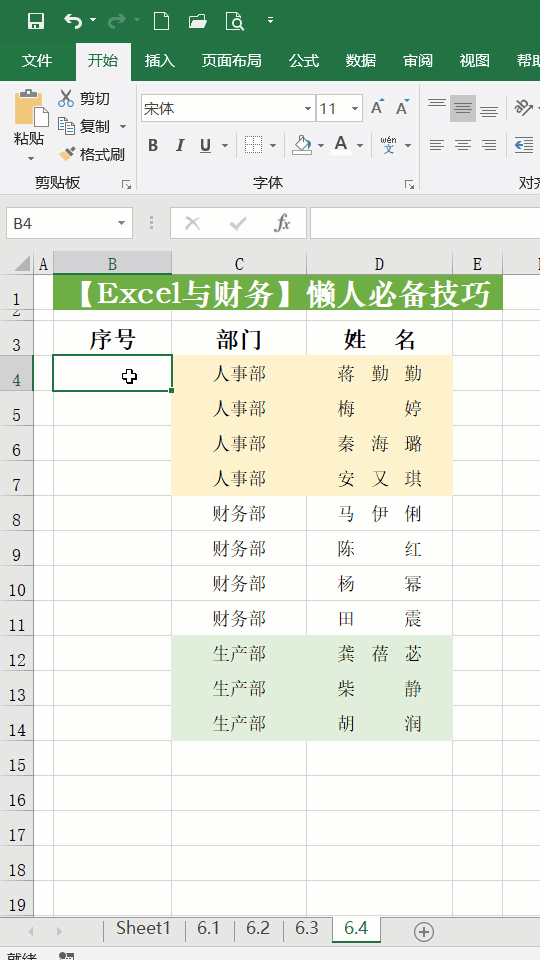Switch to Sheet1 sheet tab
The image size is (540, 960).
point(143,928)
